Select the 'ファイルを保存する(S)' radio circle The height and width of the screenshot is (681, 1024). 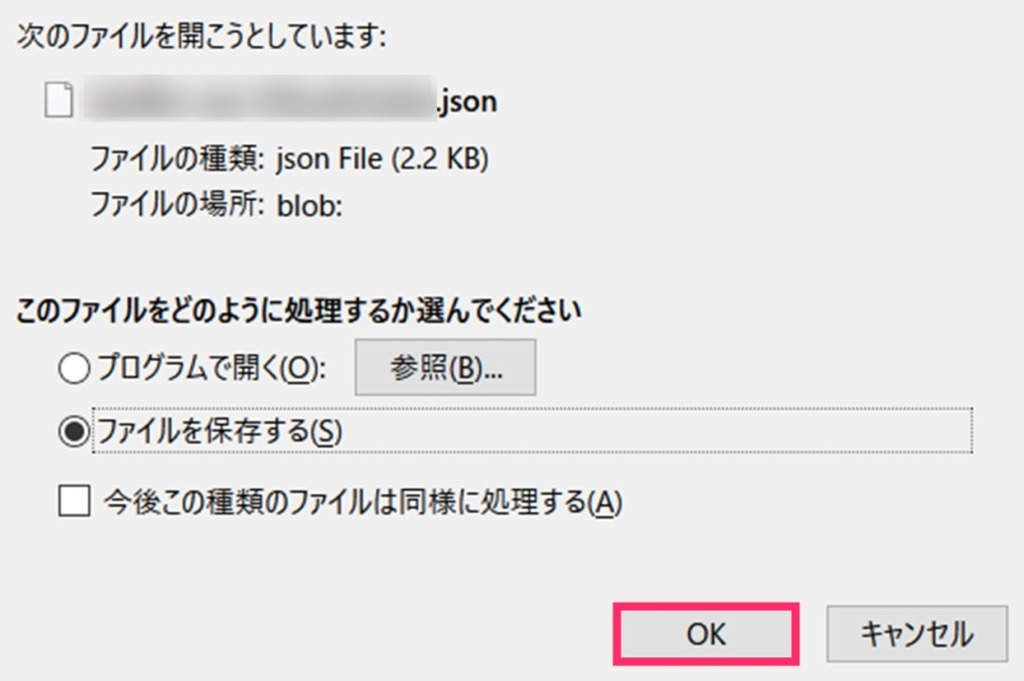coord(74,431)
